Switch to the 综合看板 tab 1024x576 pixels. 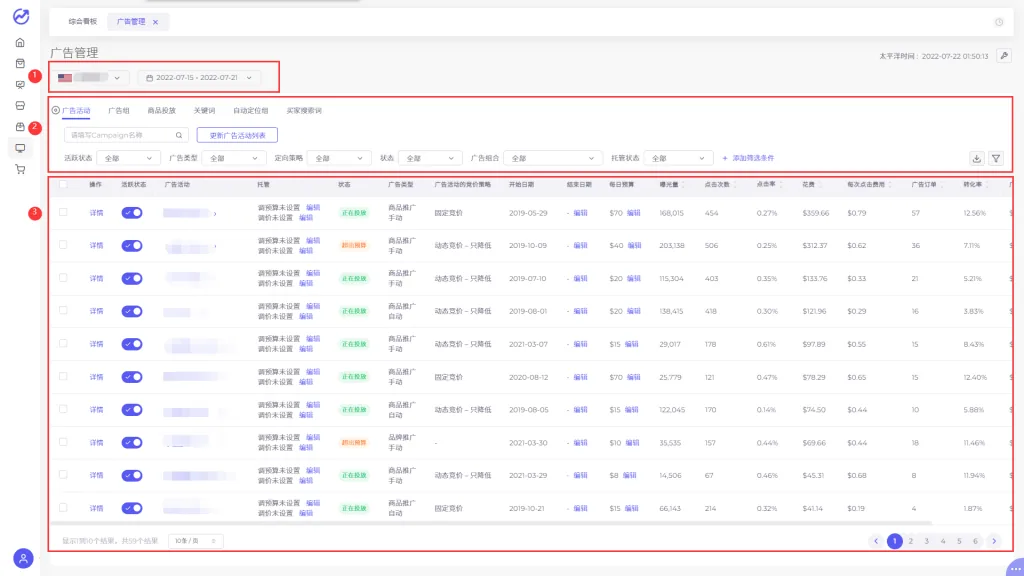pyautogui.click(x=82, y=22)
